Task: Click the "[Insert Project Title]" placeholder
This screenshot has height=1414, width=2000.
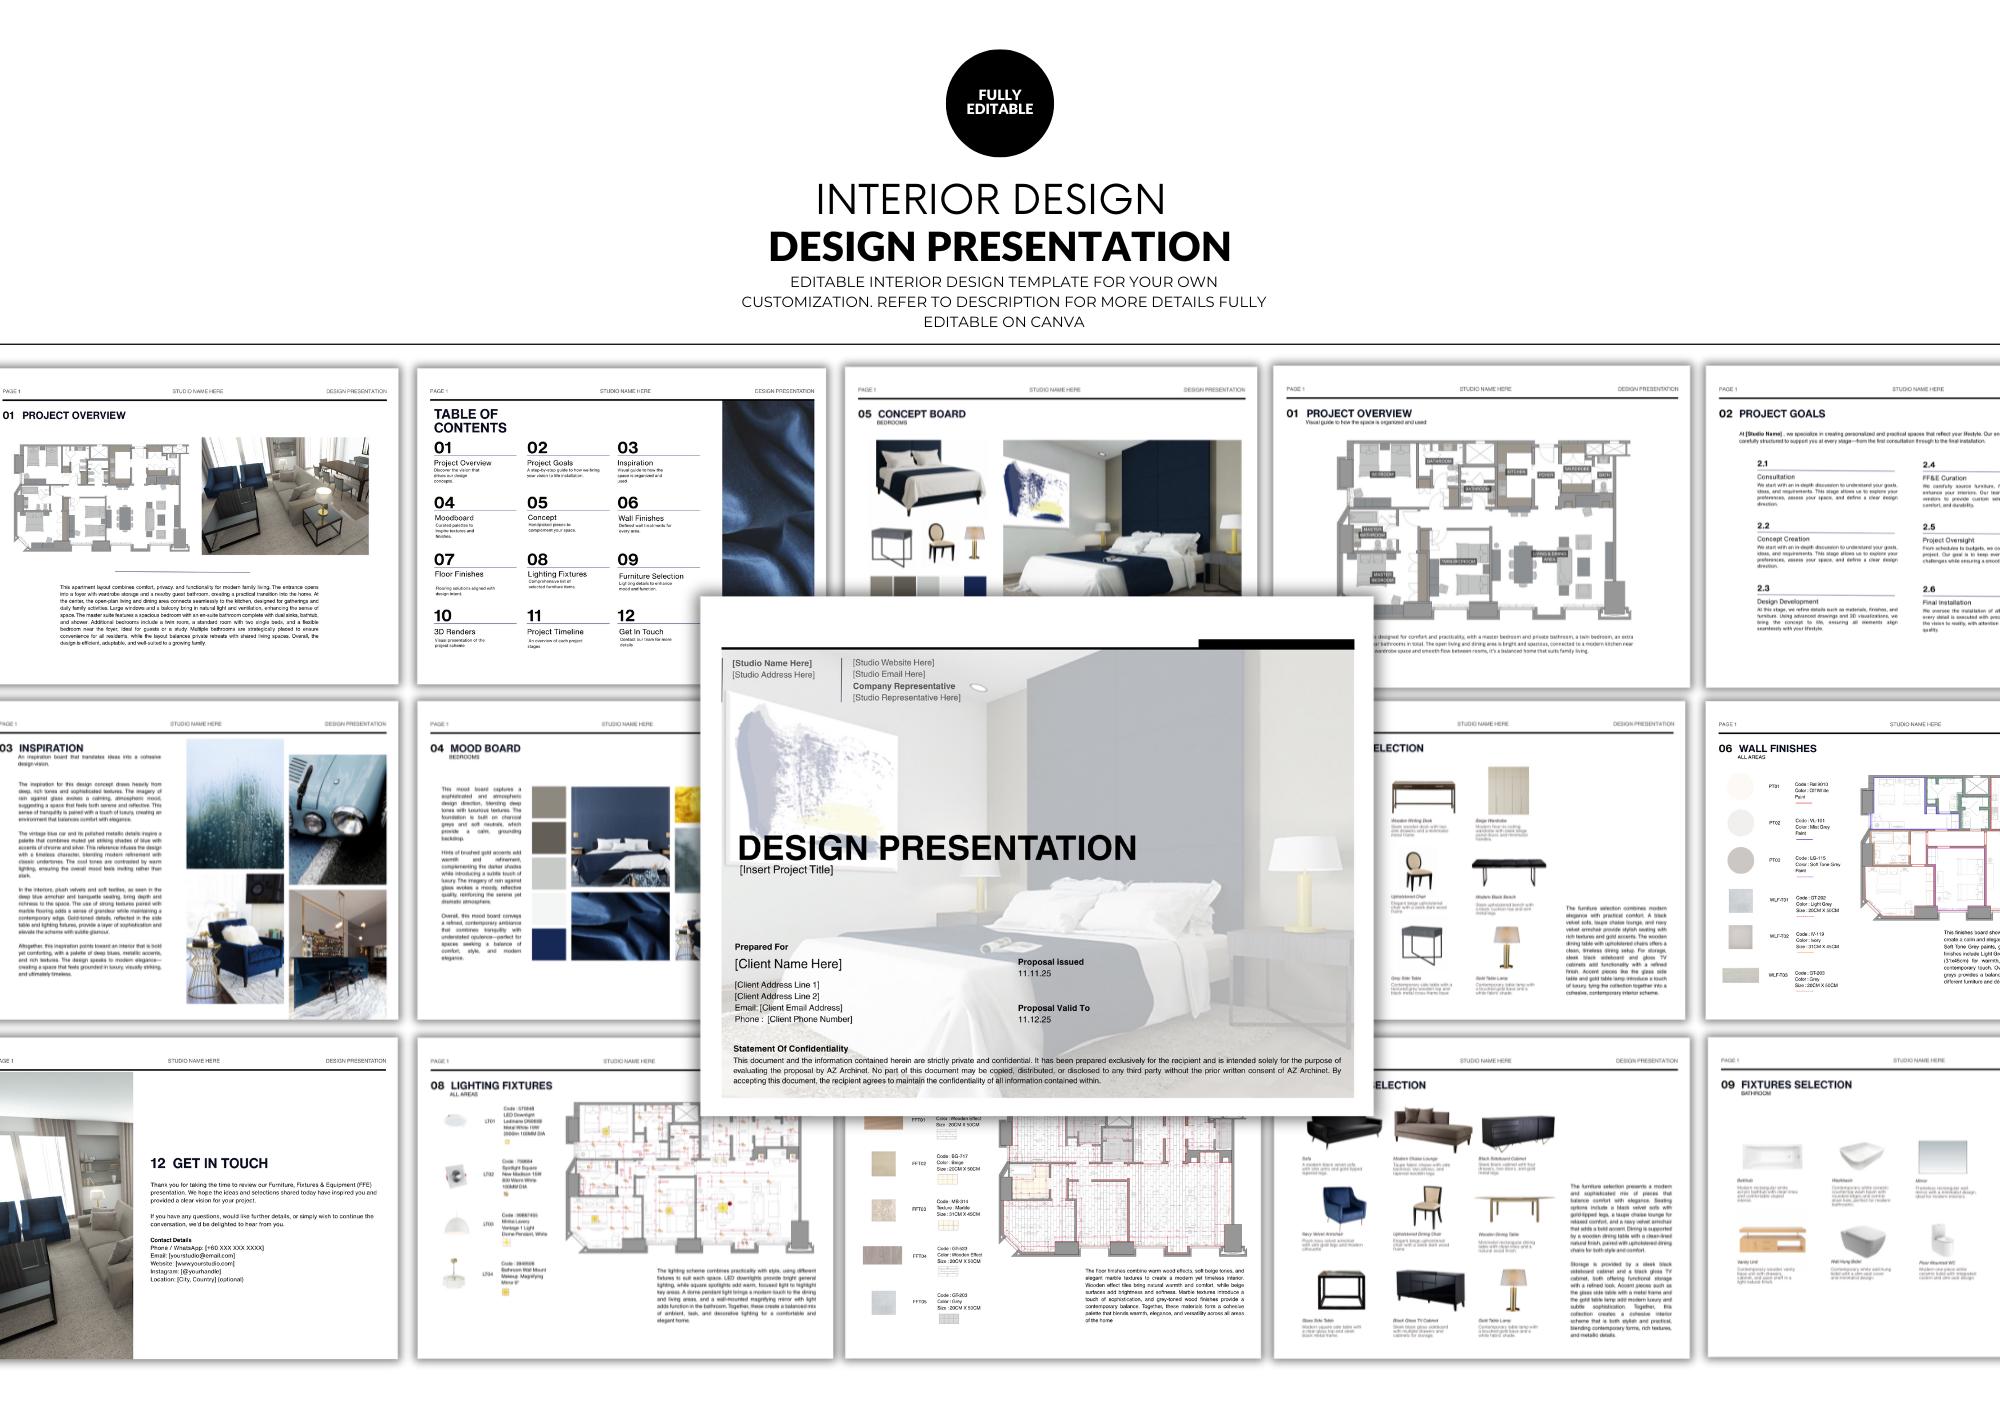Action: (x=786, y=870)
